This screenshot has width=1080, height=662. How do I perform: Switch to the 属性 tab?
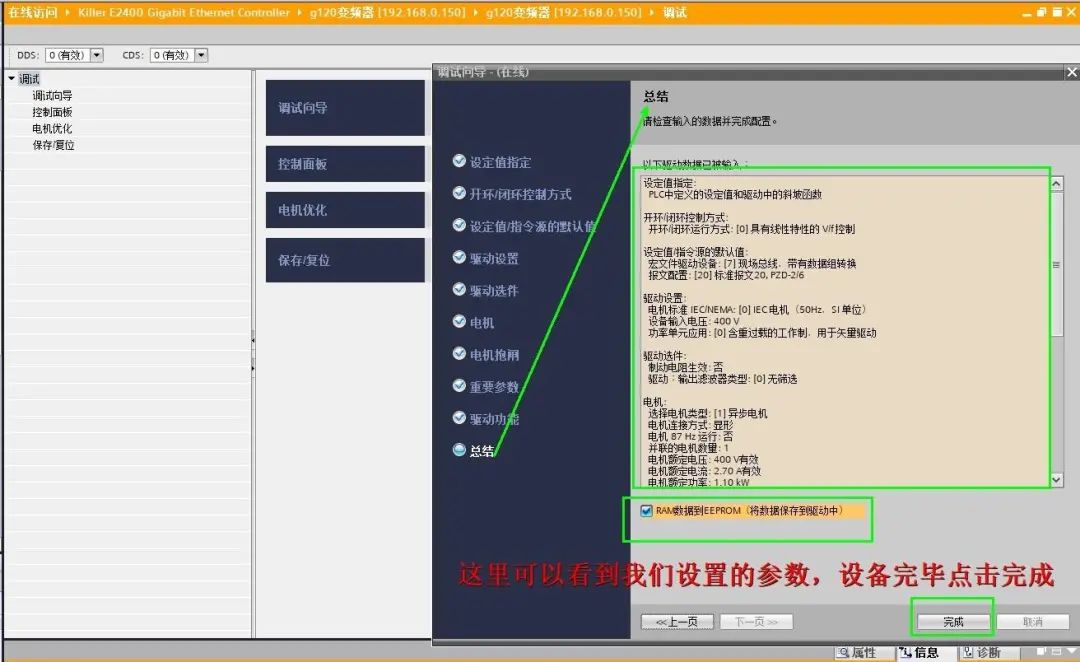pyautogui.click(x=864, y=652)
